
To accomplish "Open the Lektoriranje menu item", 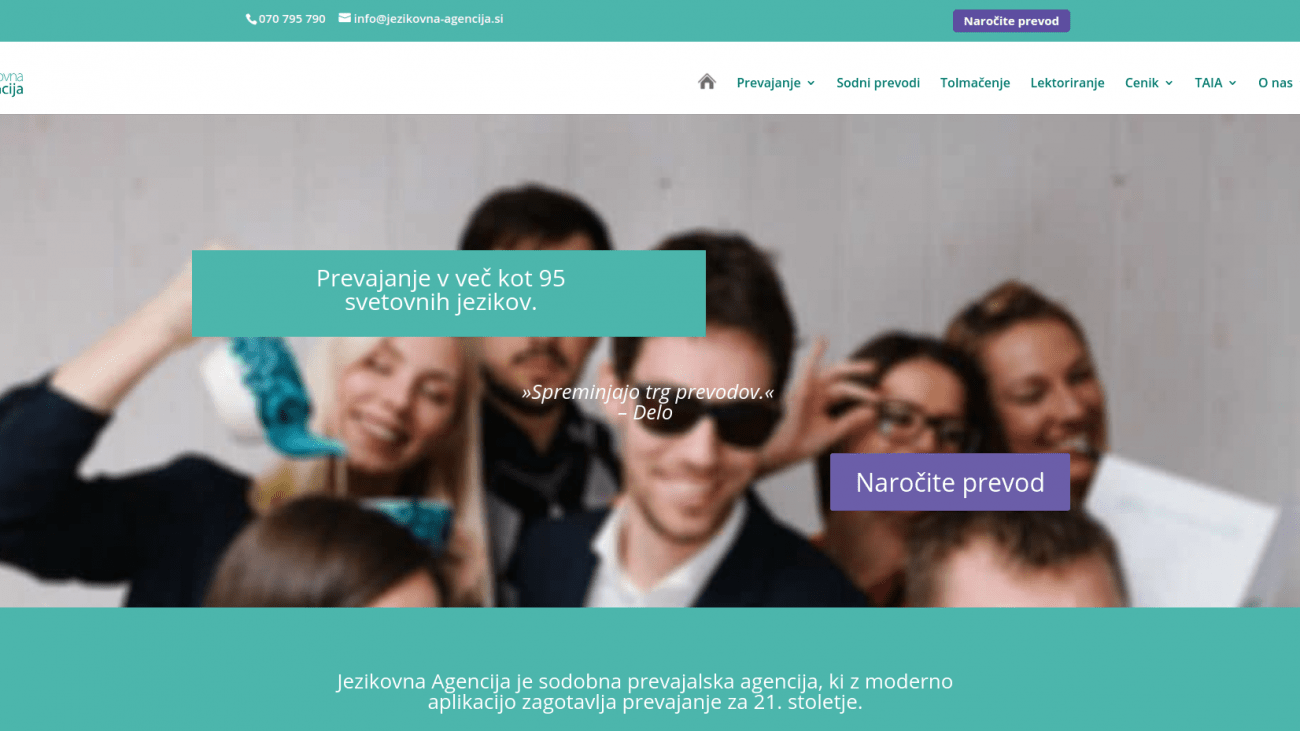I will [1067, 83].
